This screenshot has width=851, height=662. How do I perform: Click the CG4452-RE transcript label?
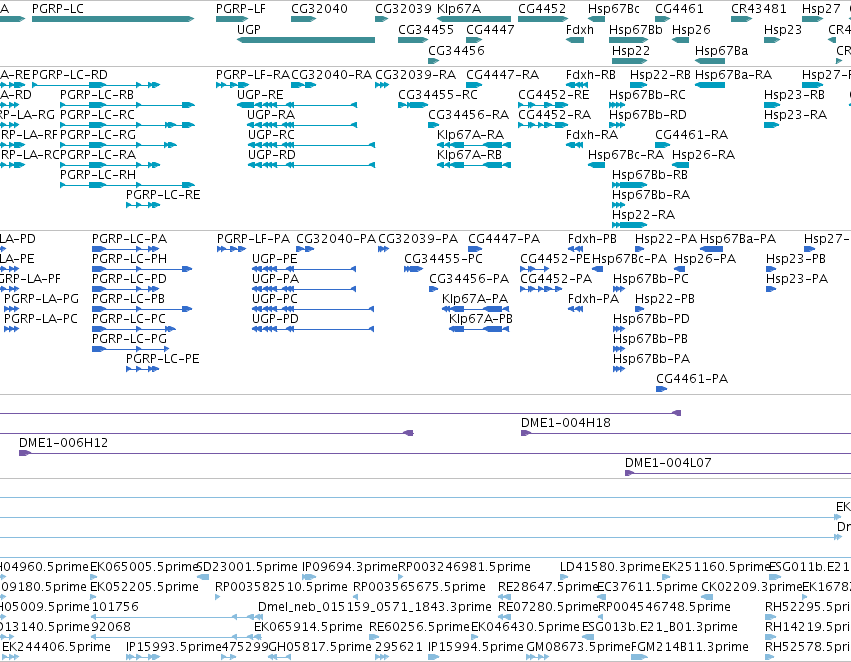tap(554, 95)
